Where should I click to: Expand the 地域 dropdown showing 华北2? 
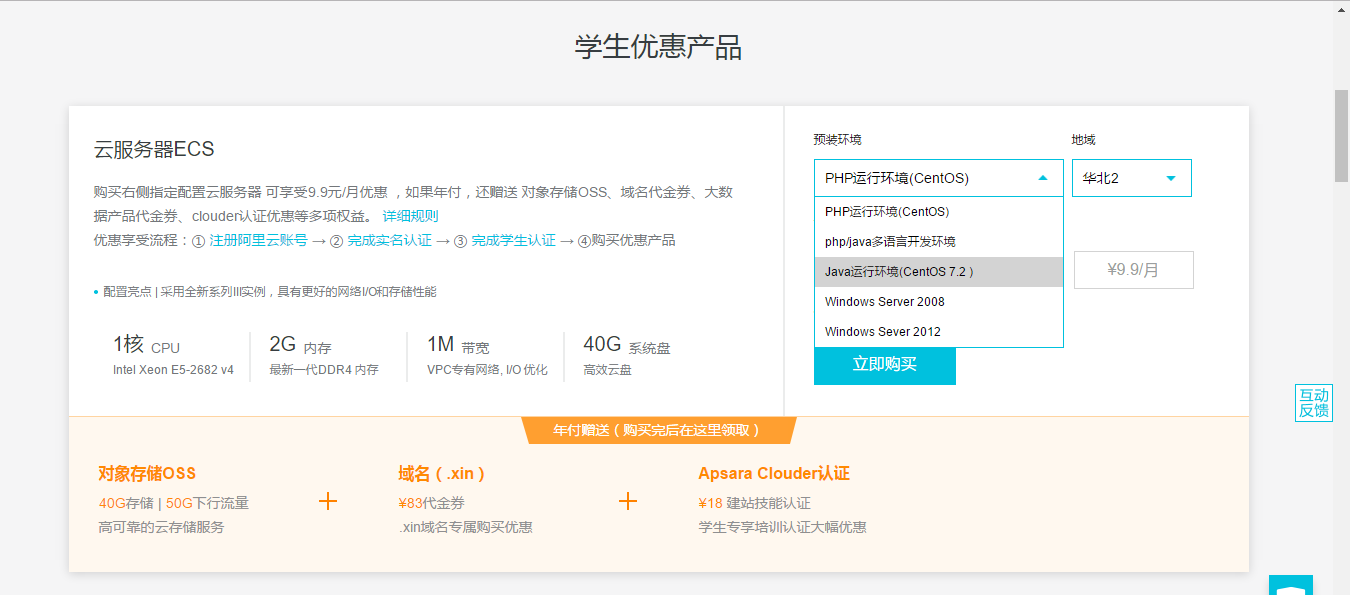click(x=1131, y=178)
